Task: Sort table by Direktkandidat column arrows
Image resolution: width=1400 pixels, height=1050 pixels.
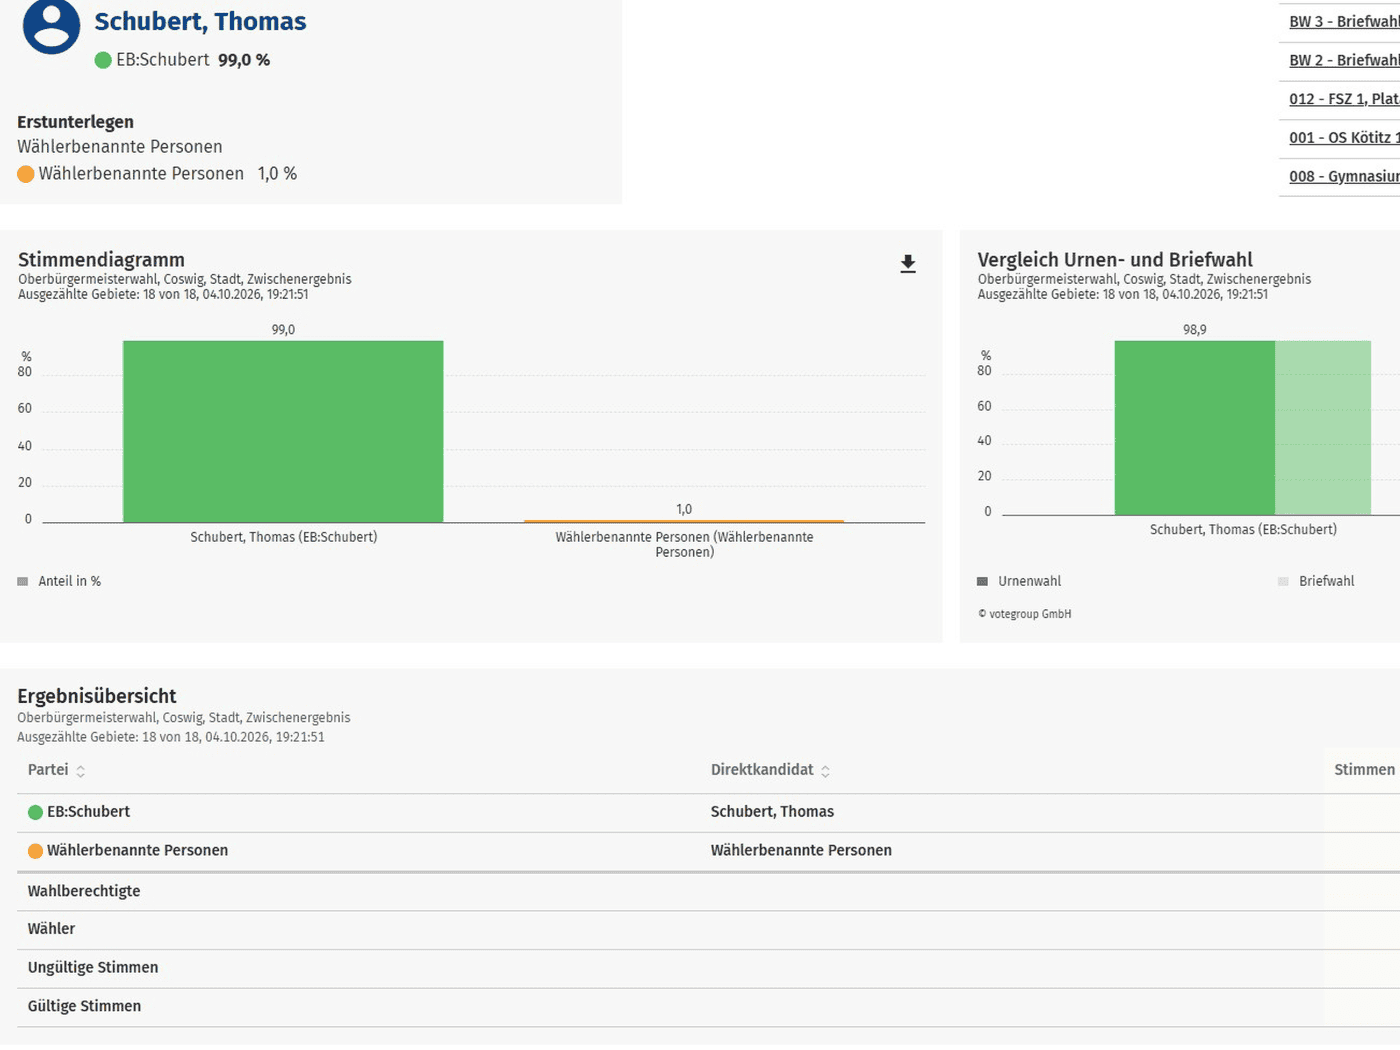Action: point(825,771)
